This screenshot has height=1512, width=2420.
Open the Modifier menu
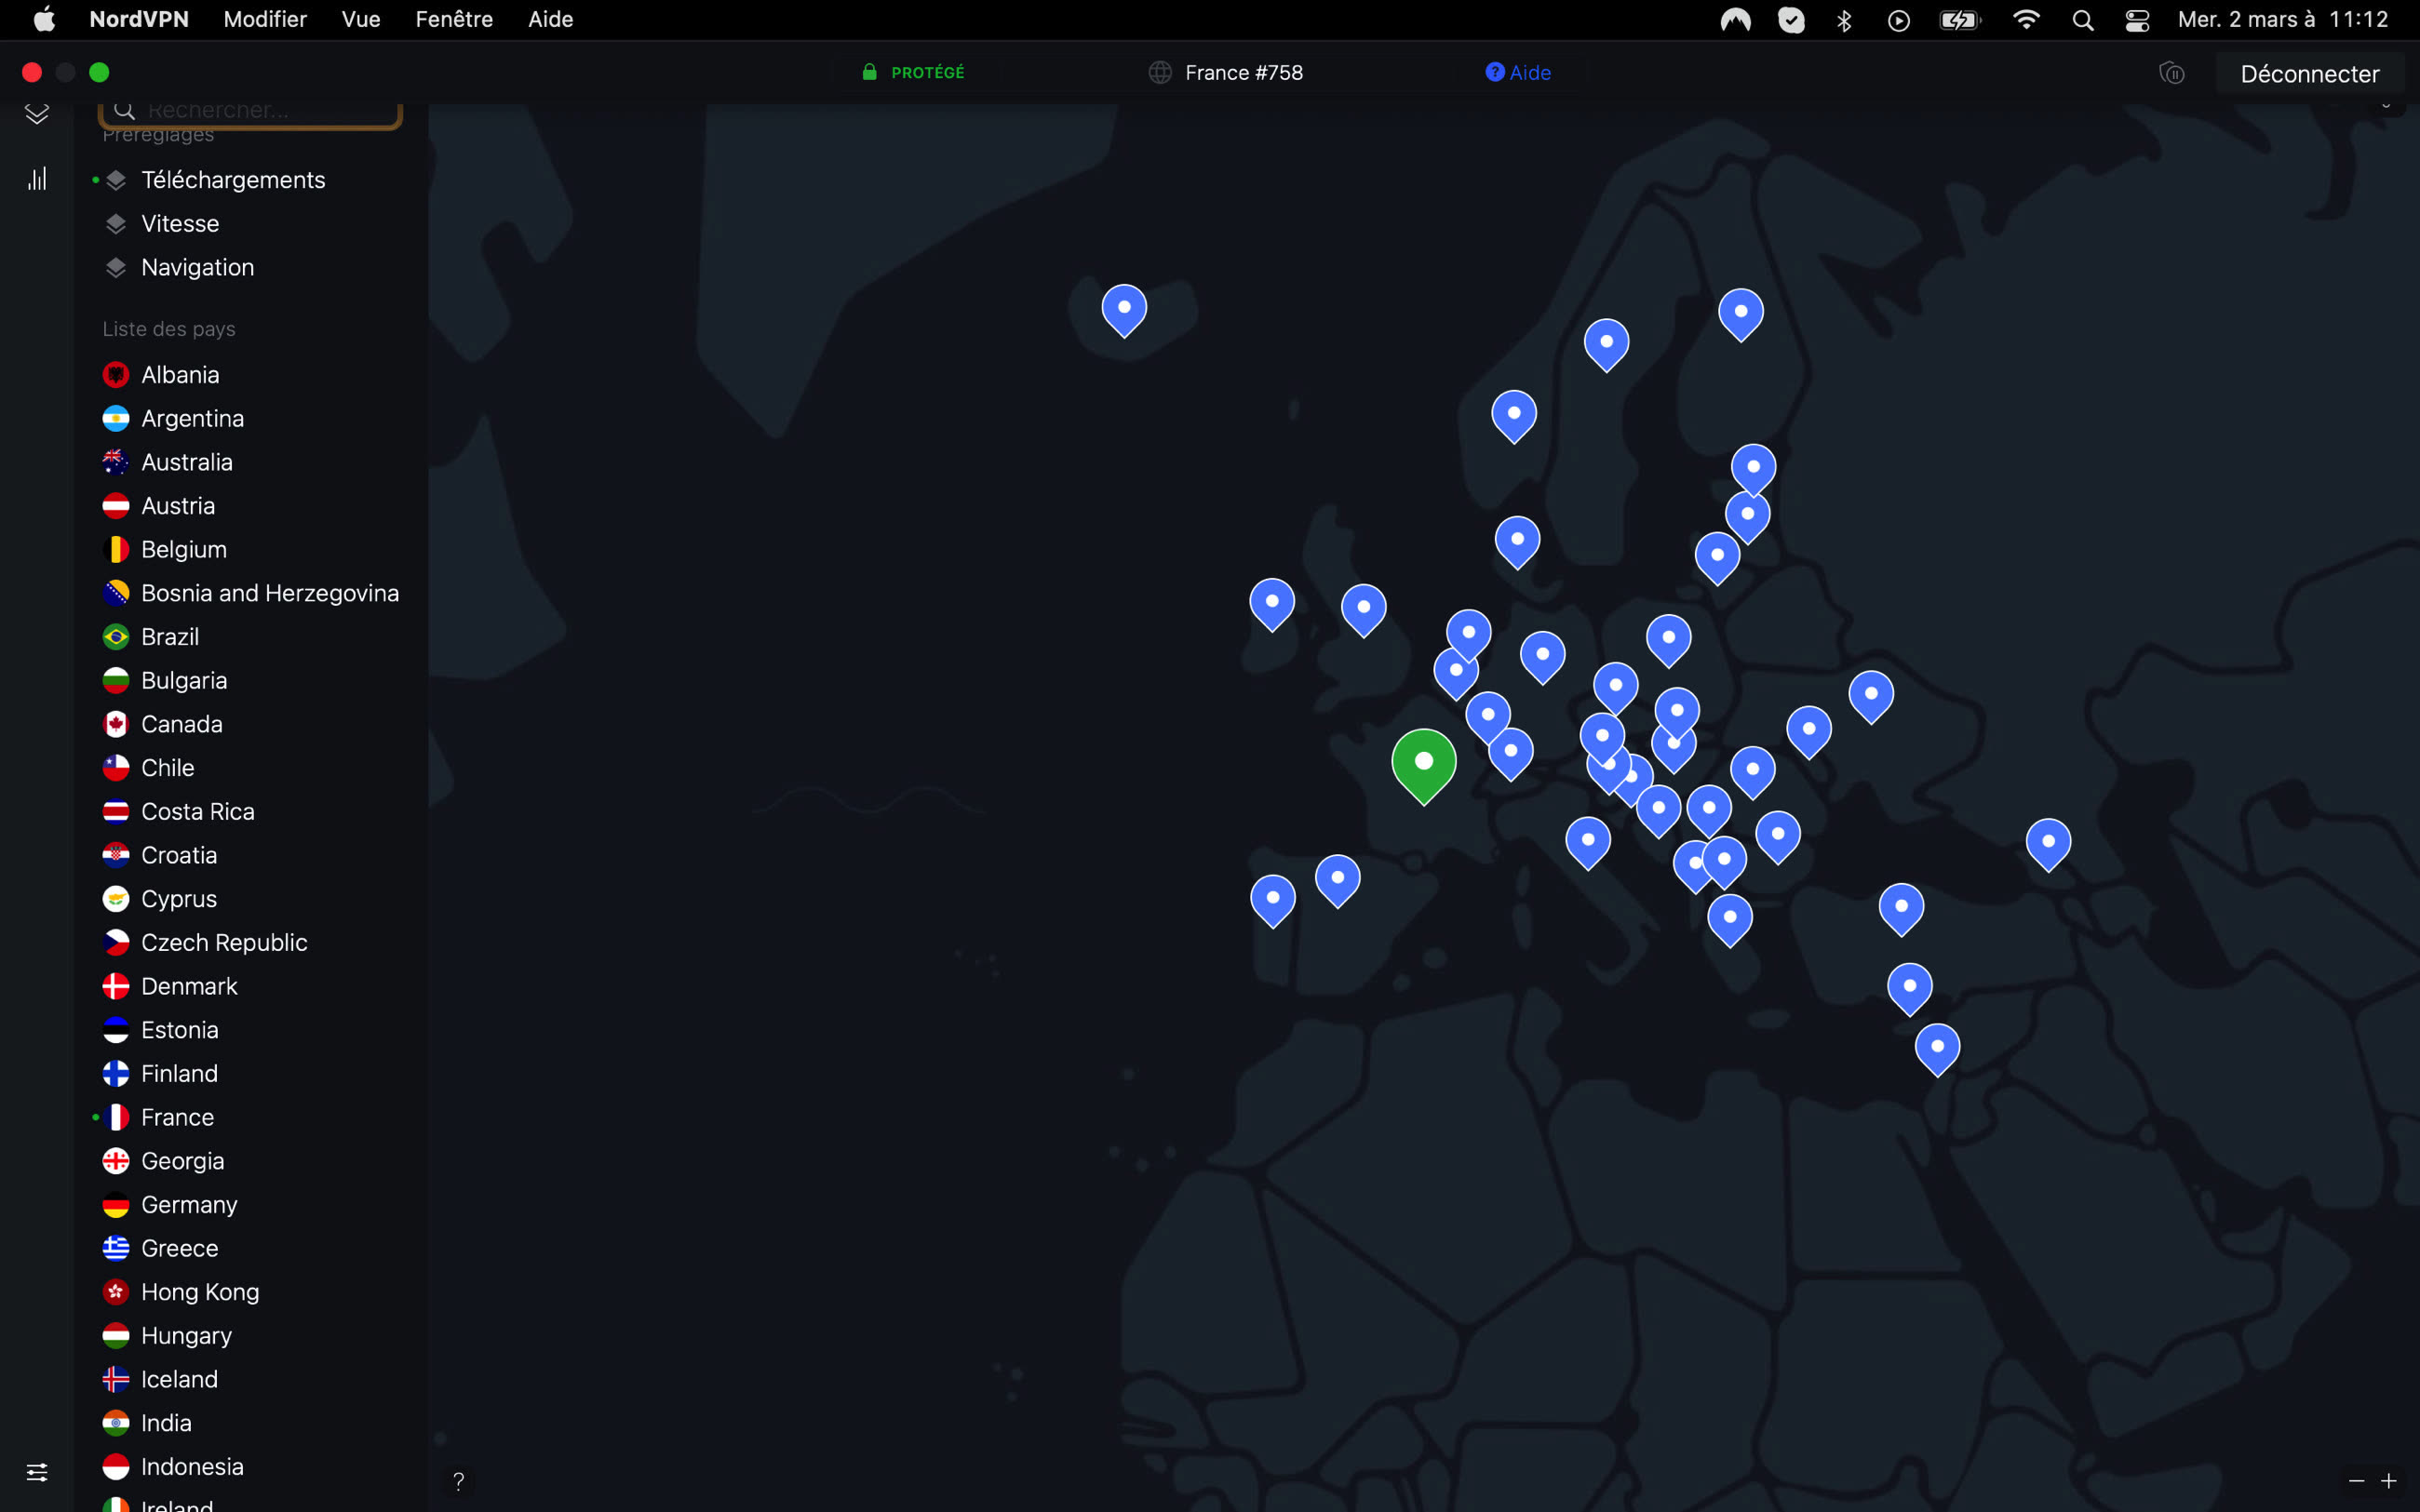coord(265,19)
